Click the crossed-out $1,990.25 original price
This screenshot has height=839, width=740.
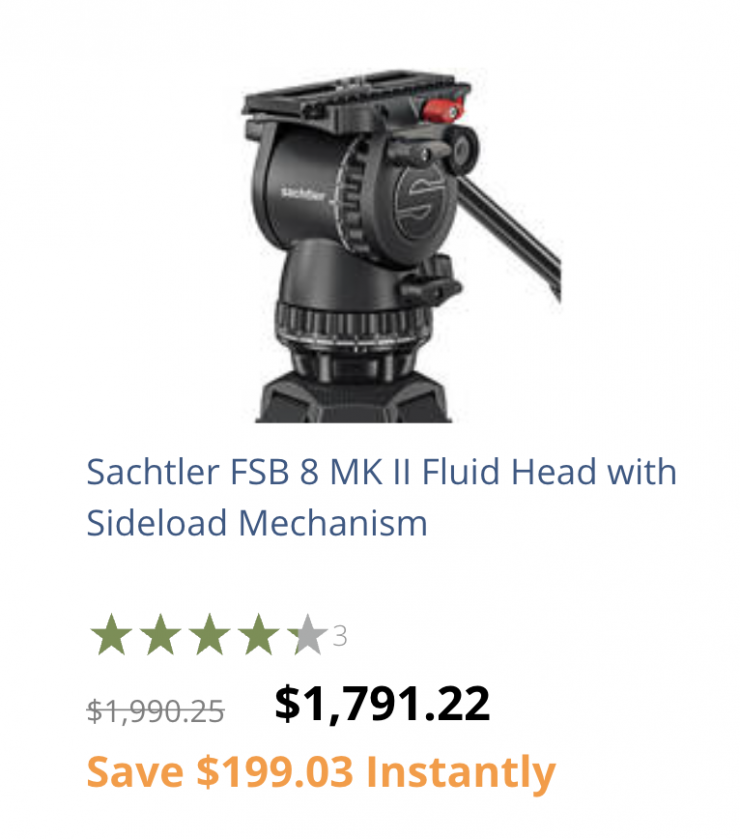pyautogui.click(x=155, y=712)
